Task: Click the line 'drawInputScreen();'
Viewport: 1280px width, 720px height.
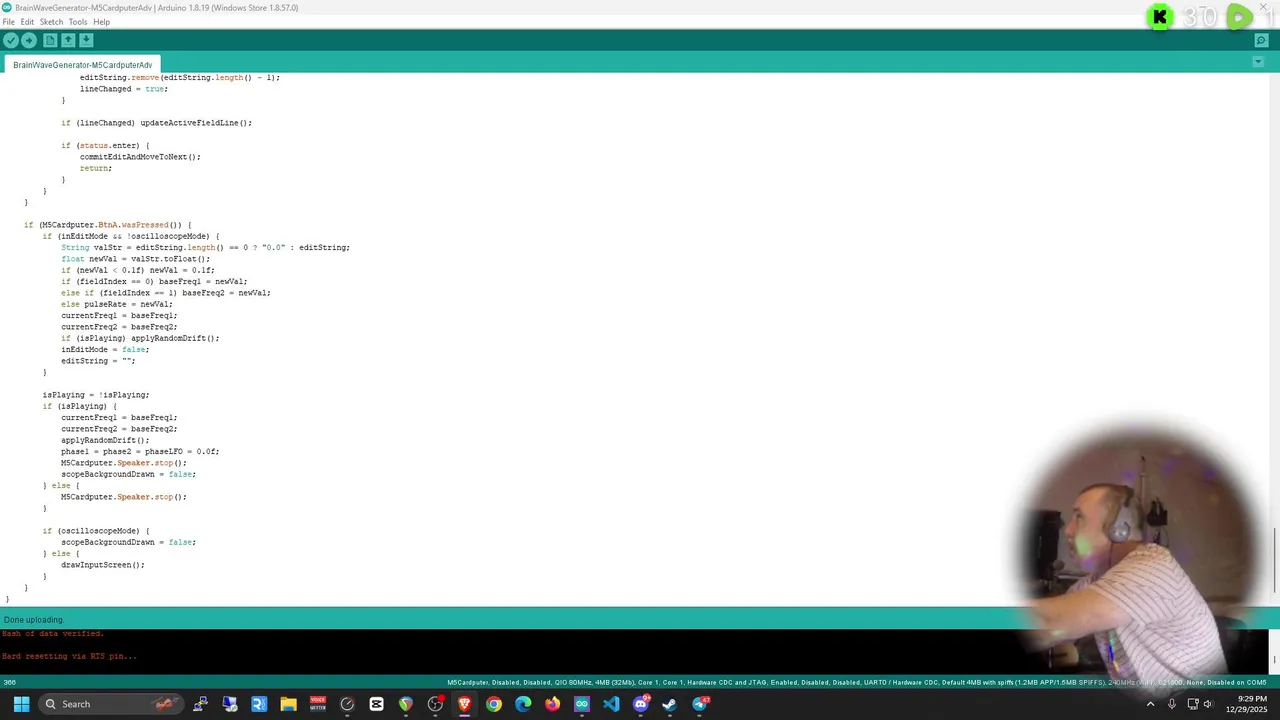Action: tap(103, 565)
